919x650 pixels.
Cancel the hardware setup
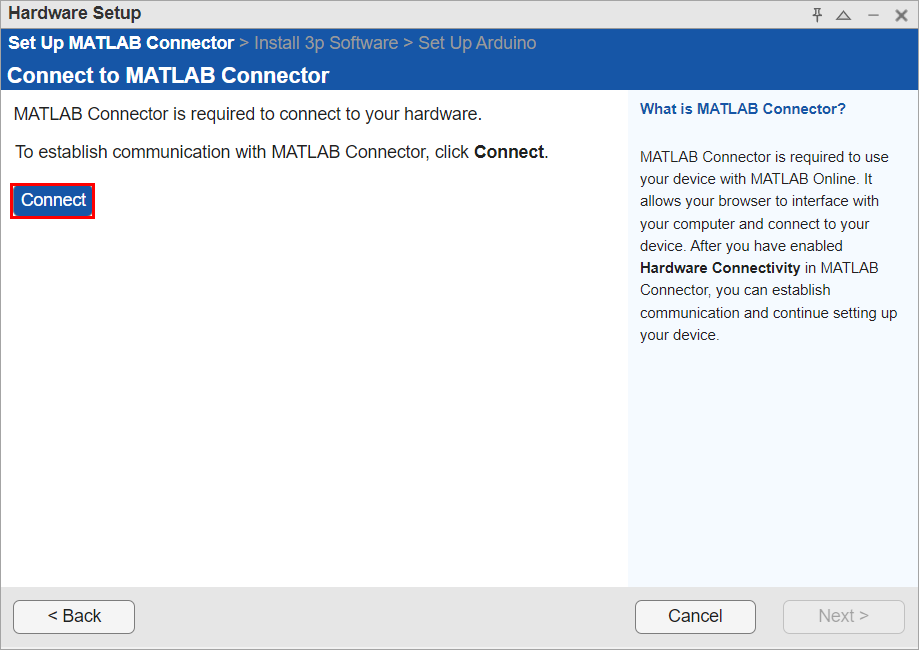[695, 616]
